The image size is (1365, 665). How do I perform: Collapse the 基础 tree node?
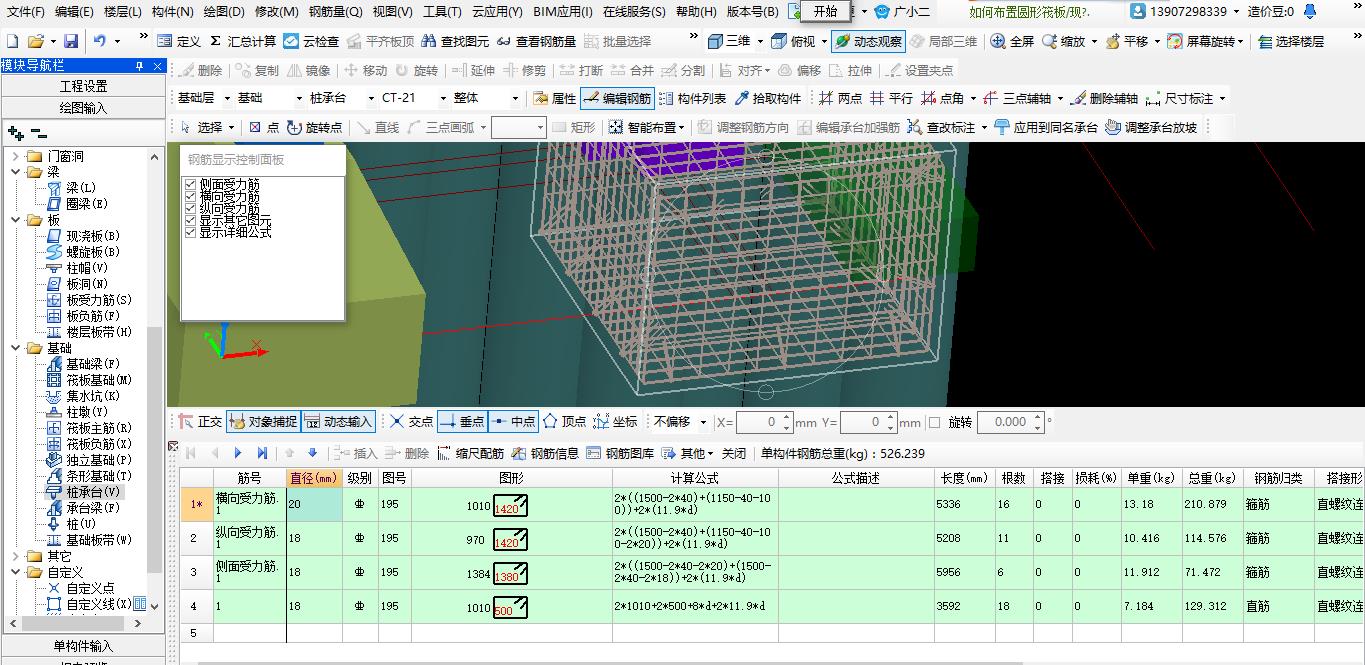pyautogui.click(x=16, y=348)
